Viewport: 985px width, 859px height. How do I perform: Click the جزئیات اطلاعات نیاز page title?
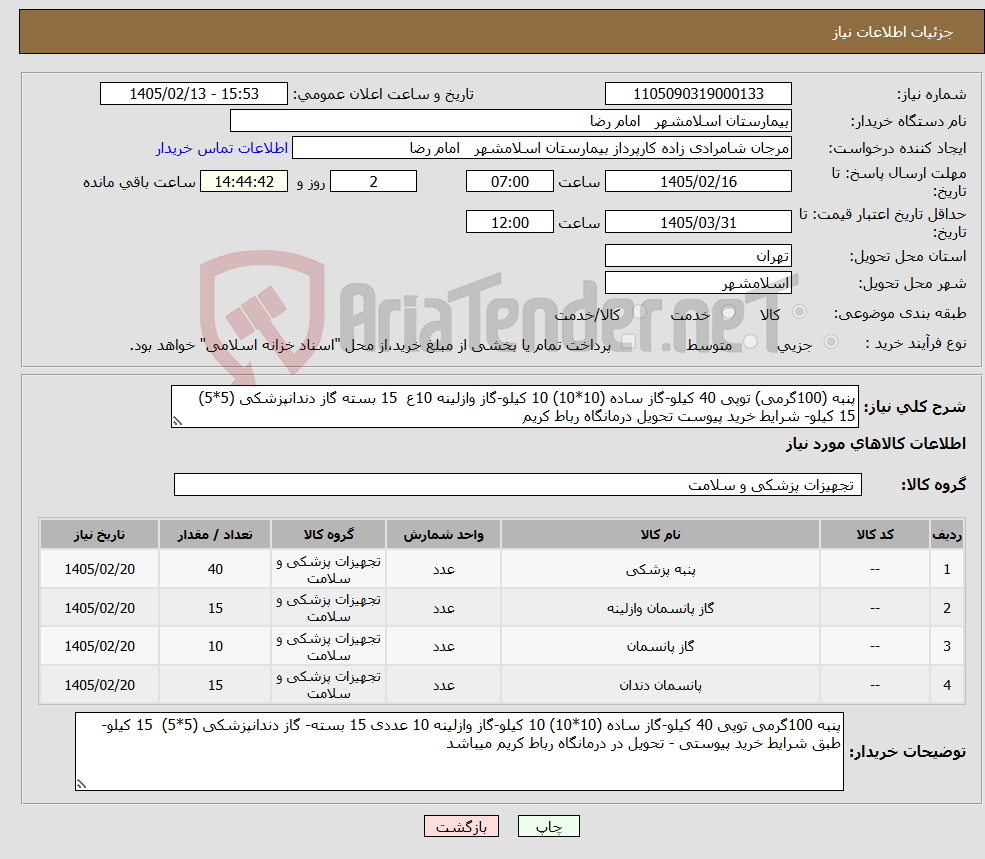pyautogui.click(x=892, y=32)
